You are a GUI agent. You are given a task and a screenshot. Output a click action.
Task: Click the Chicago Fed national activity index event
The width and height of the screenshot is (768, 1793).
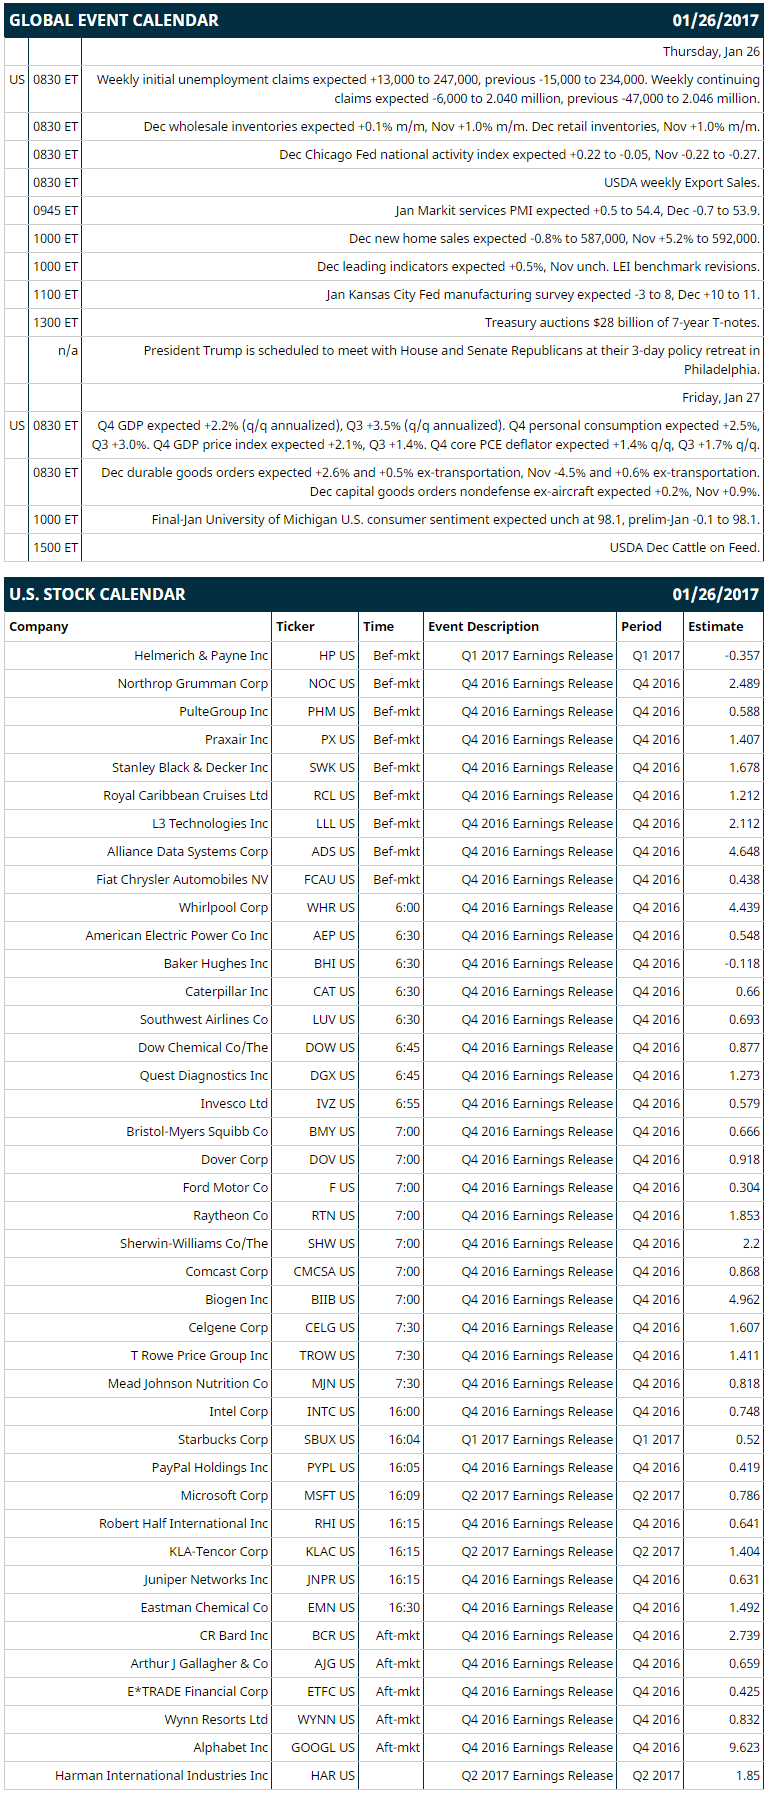click(519, 154)
